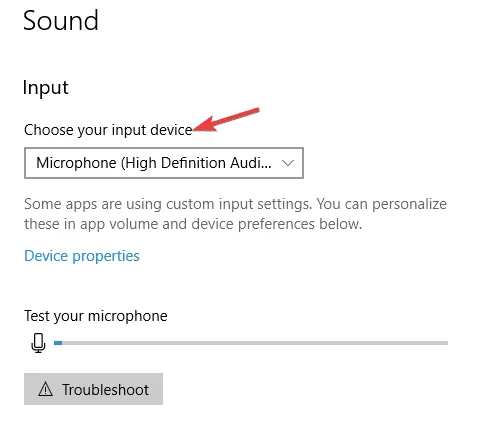Expand the input device dropdown chevron
Viewport: 497px width, 427px height.
pos(288,163)
